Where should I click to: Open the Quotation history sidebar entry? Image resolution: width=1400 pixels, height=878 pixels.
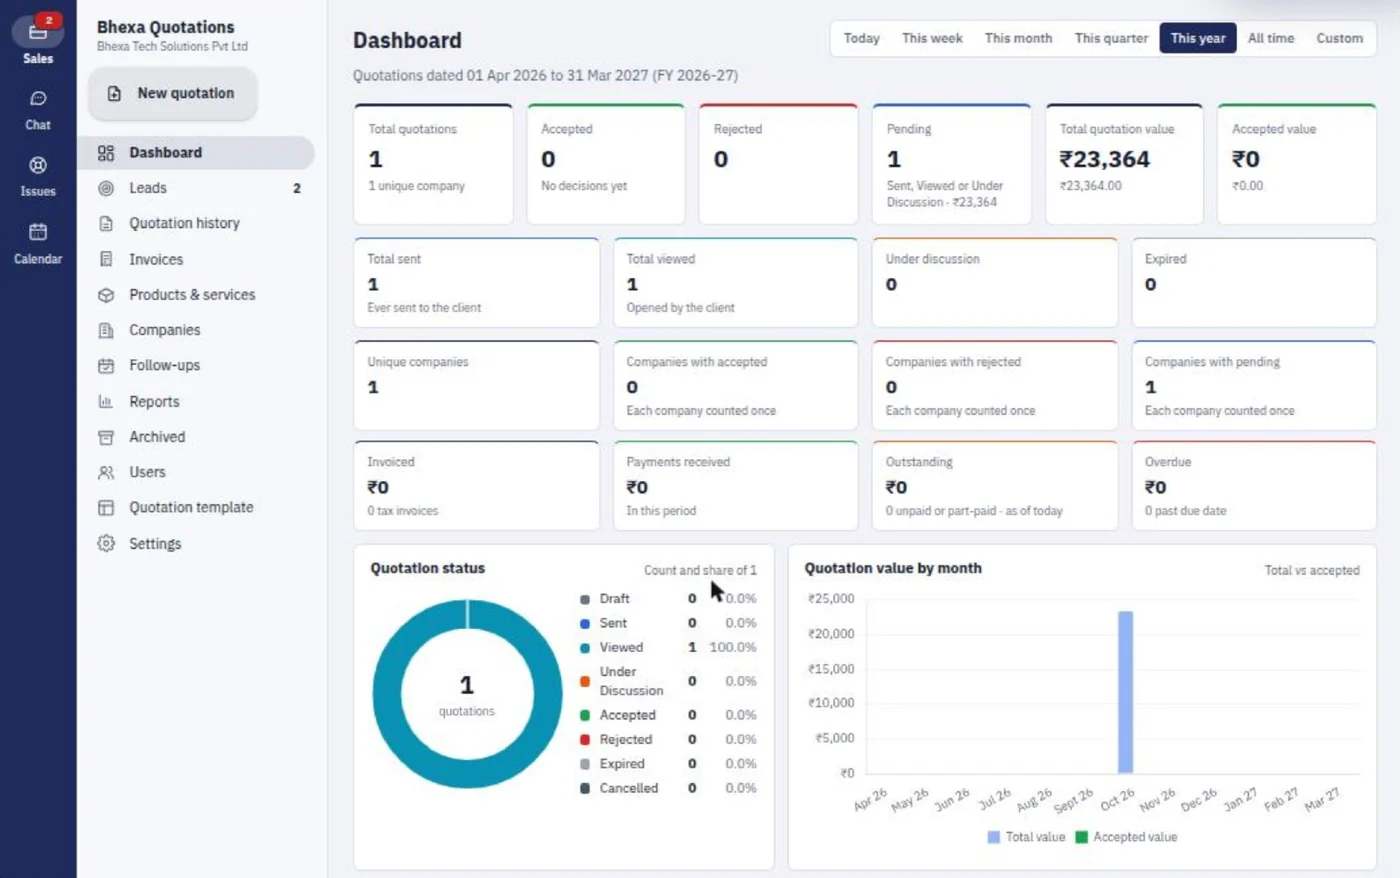[196, 223]
